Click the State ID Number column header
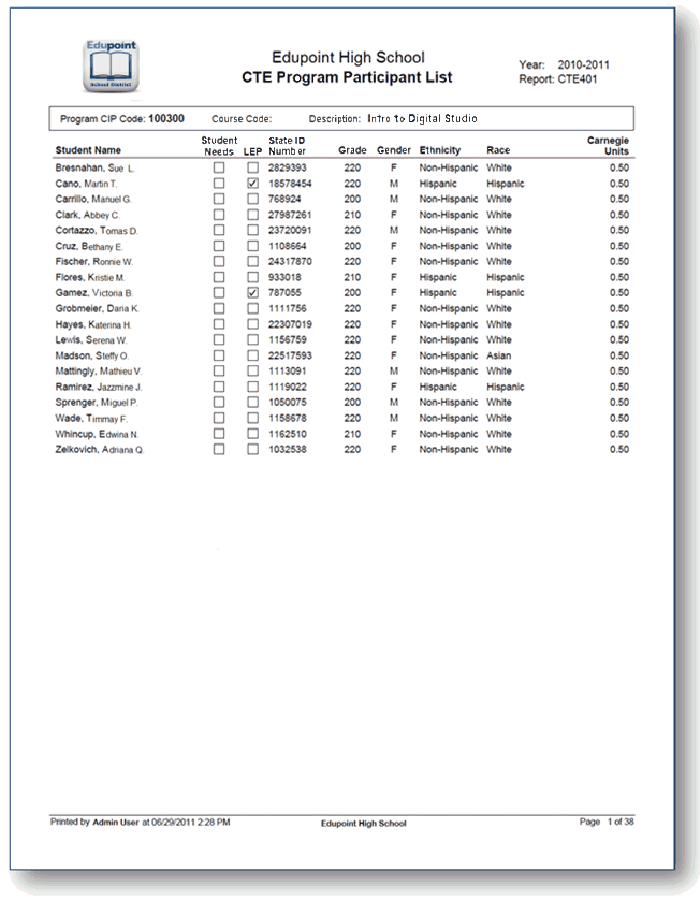Screen dimensions: 700x901 coord(287,145)
